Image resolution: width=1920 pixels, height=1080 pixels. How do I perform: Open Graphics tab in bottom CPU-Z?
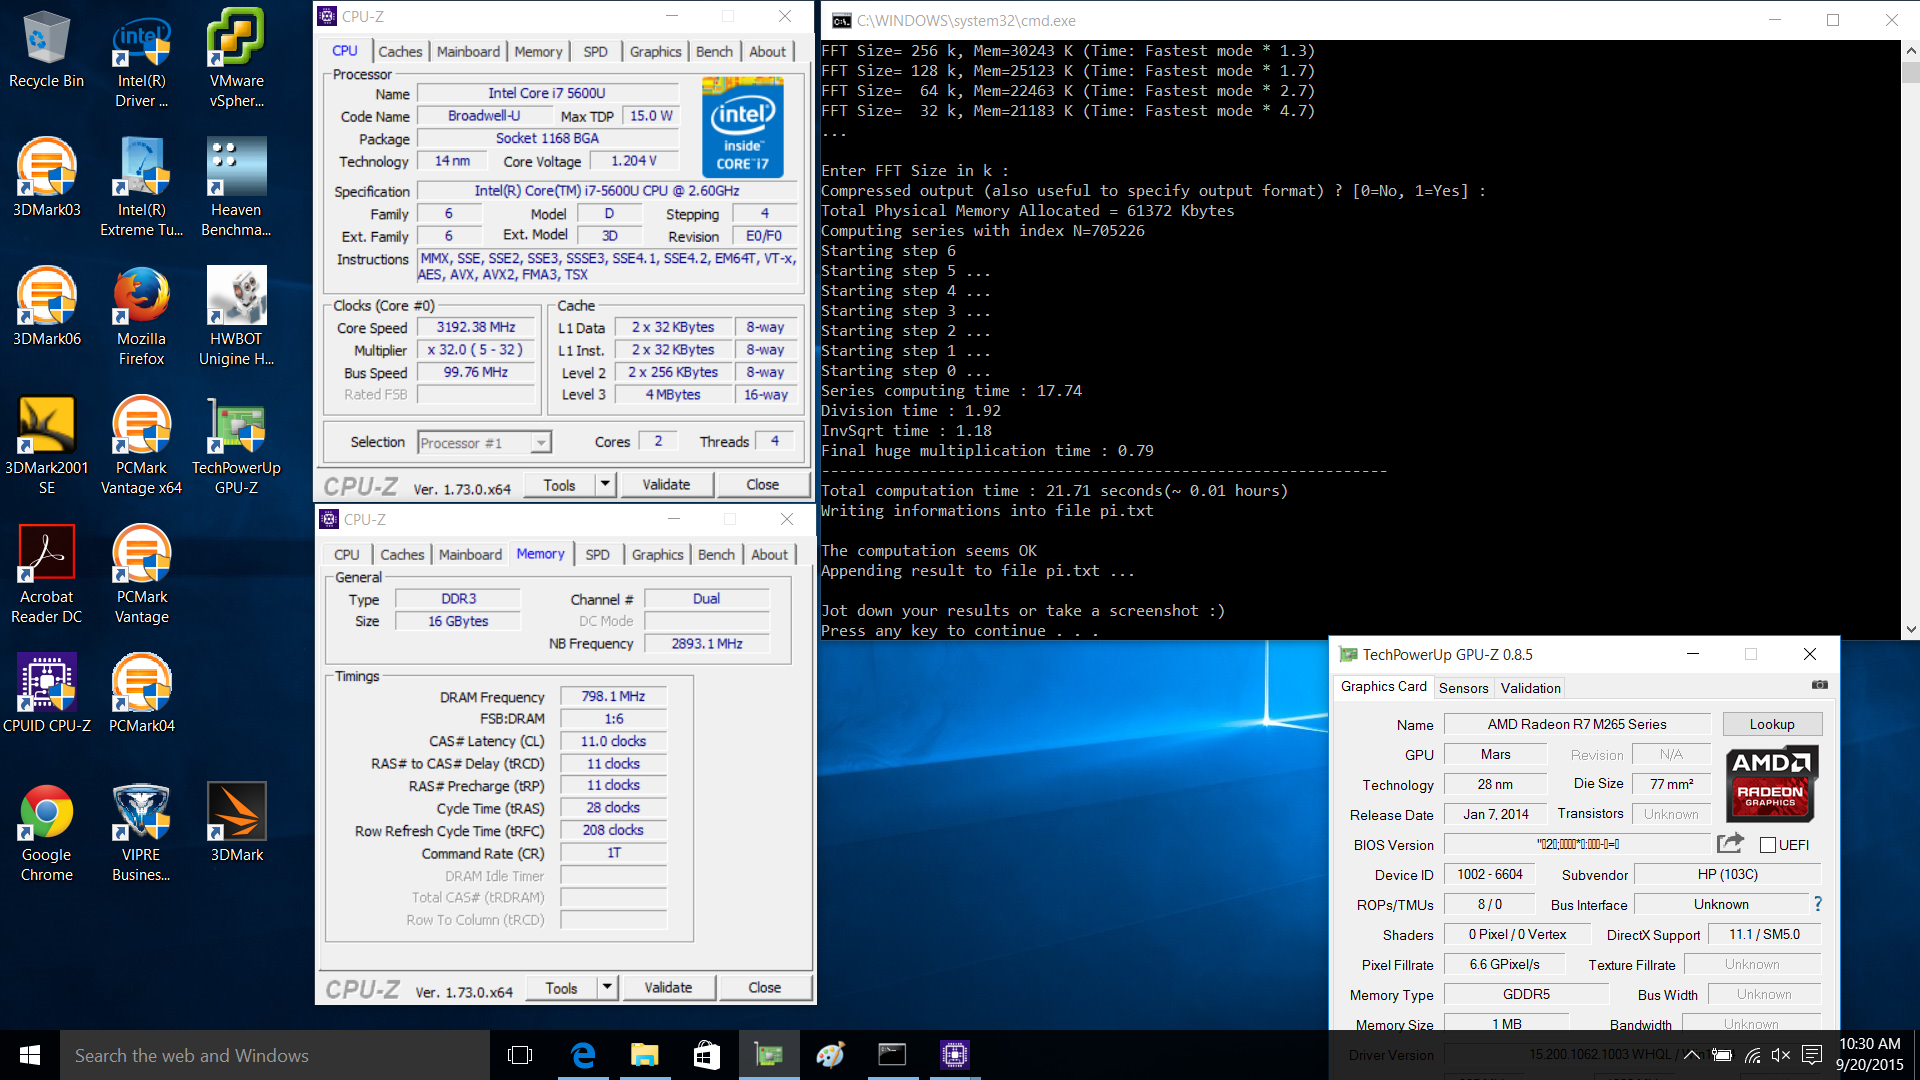pos(657,555)
